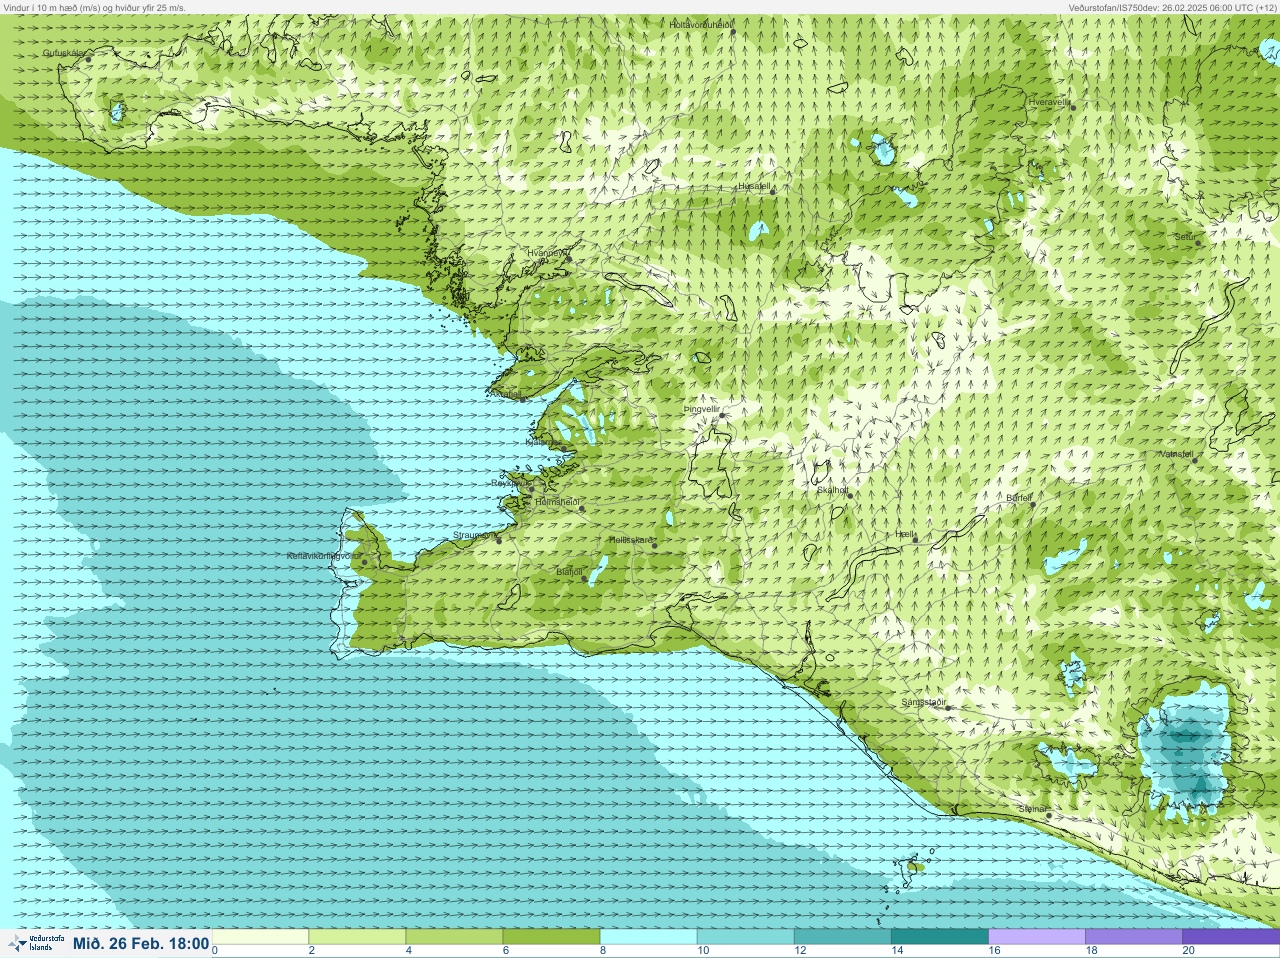
Task: Click the Mið. 26 Feb. 18:00 timestamp
Action: (x=141, y=943)
